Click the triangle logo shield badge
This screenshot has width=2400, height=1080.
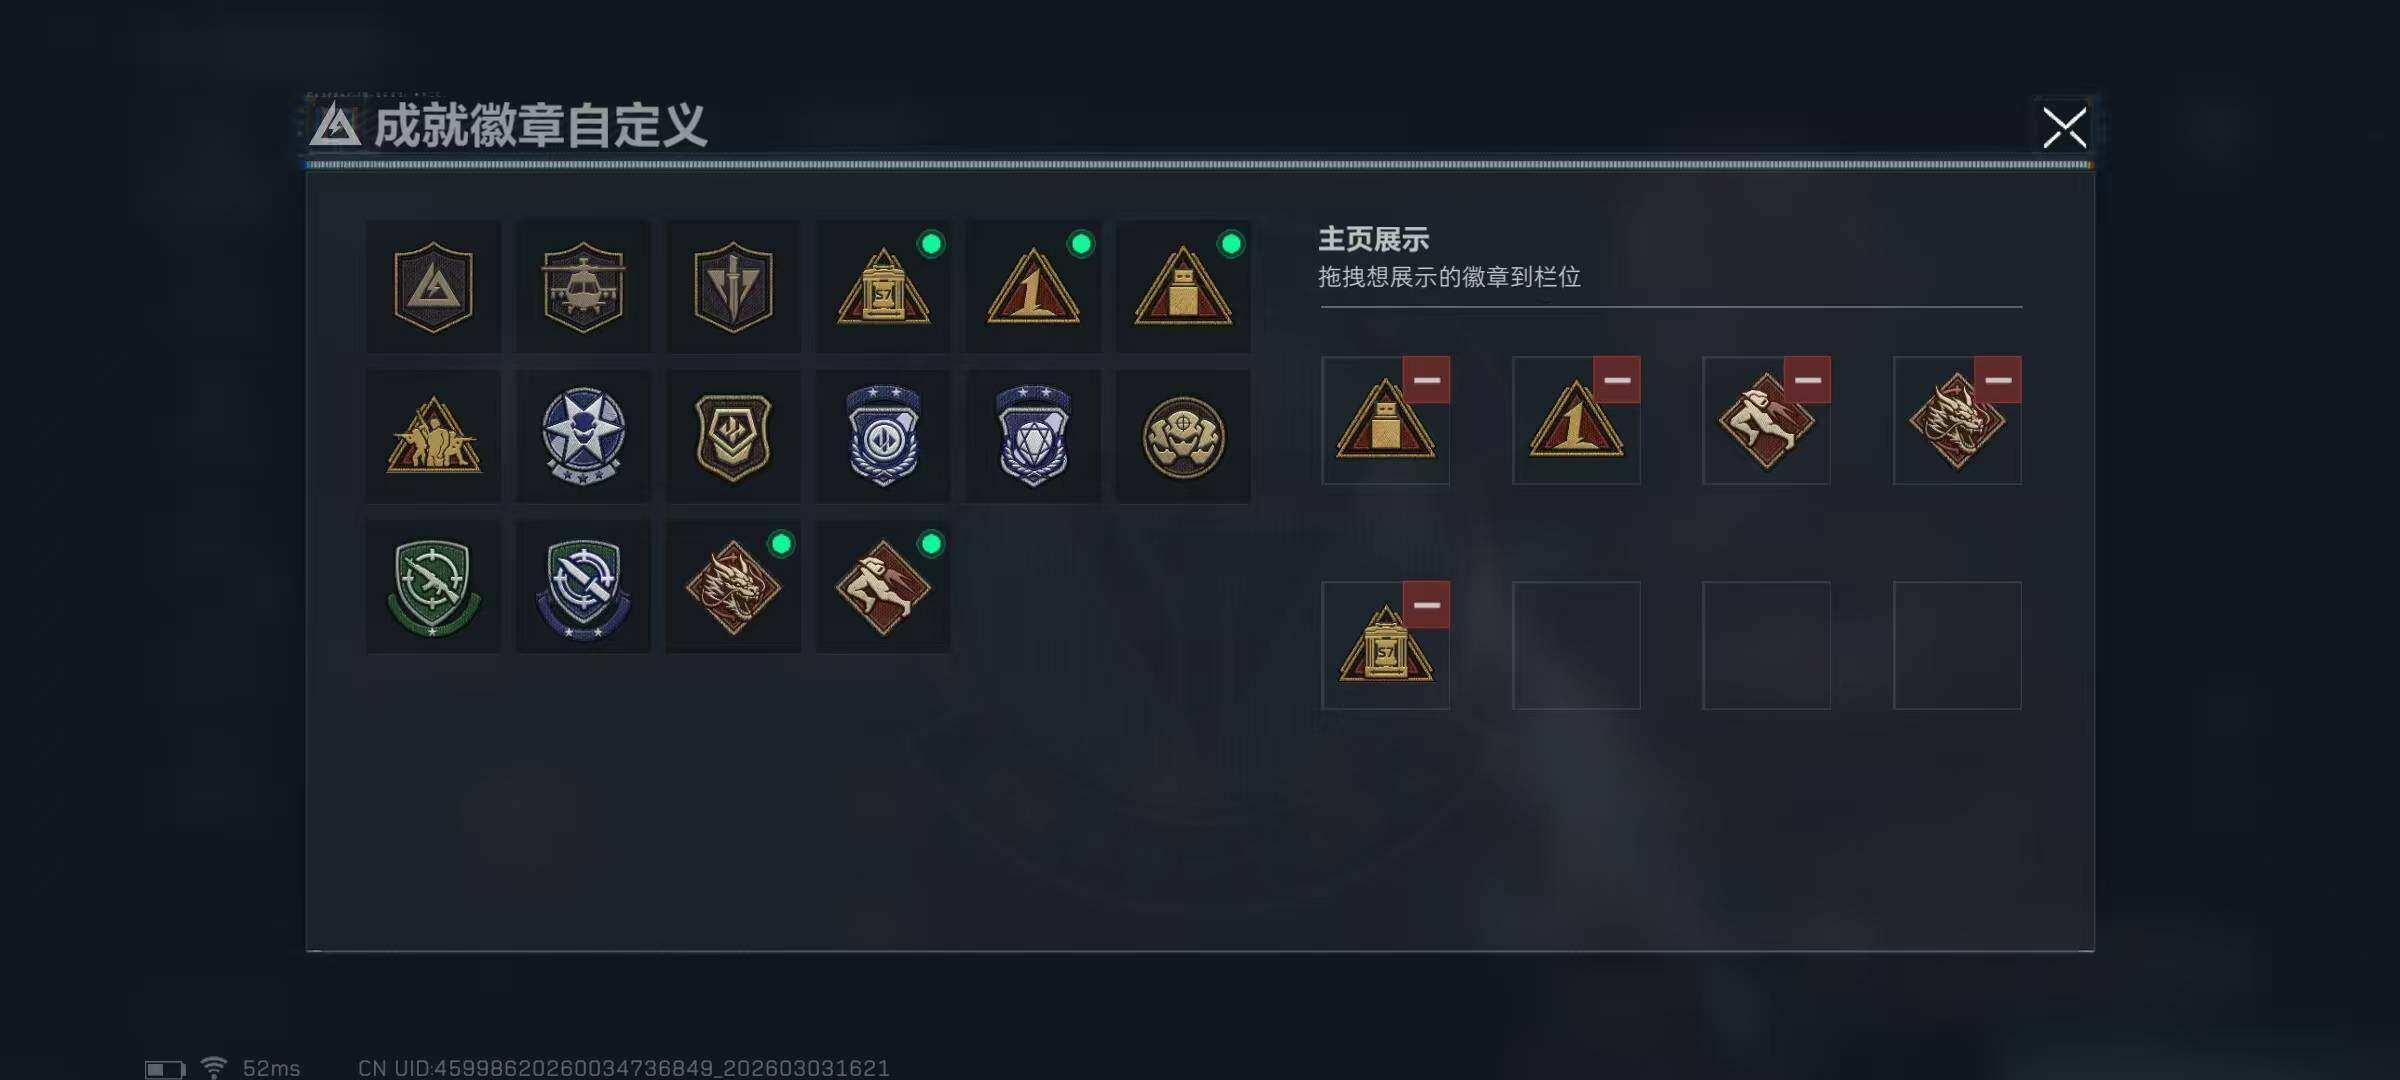[433, 287]
